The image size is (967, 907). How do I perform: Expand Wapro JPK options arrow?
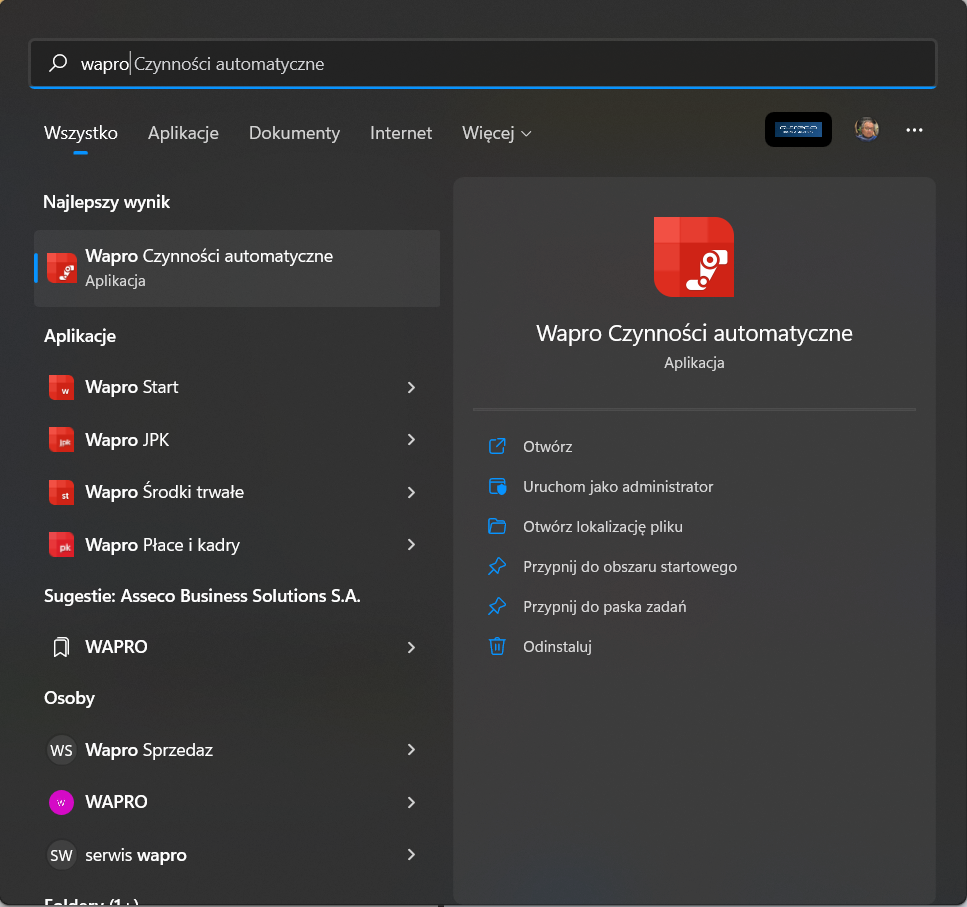411,440
